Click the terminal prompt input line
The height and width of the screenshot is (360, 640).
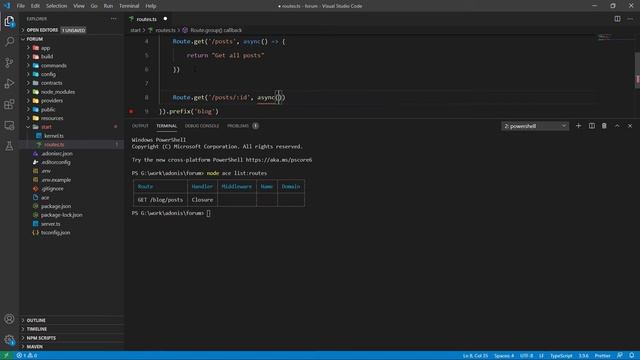[209, 213]
